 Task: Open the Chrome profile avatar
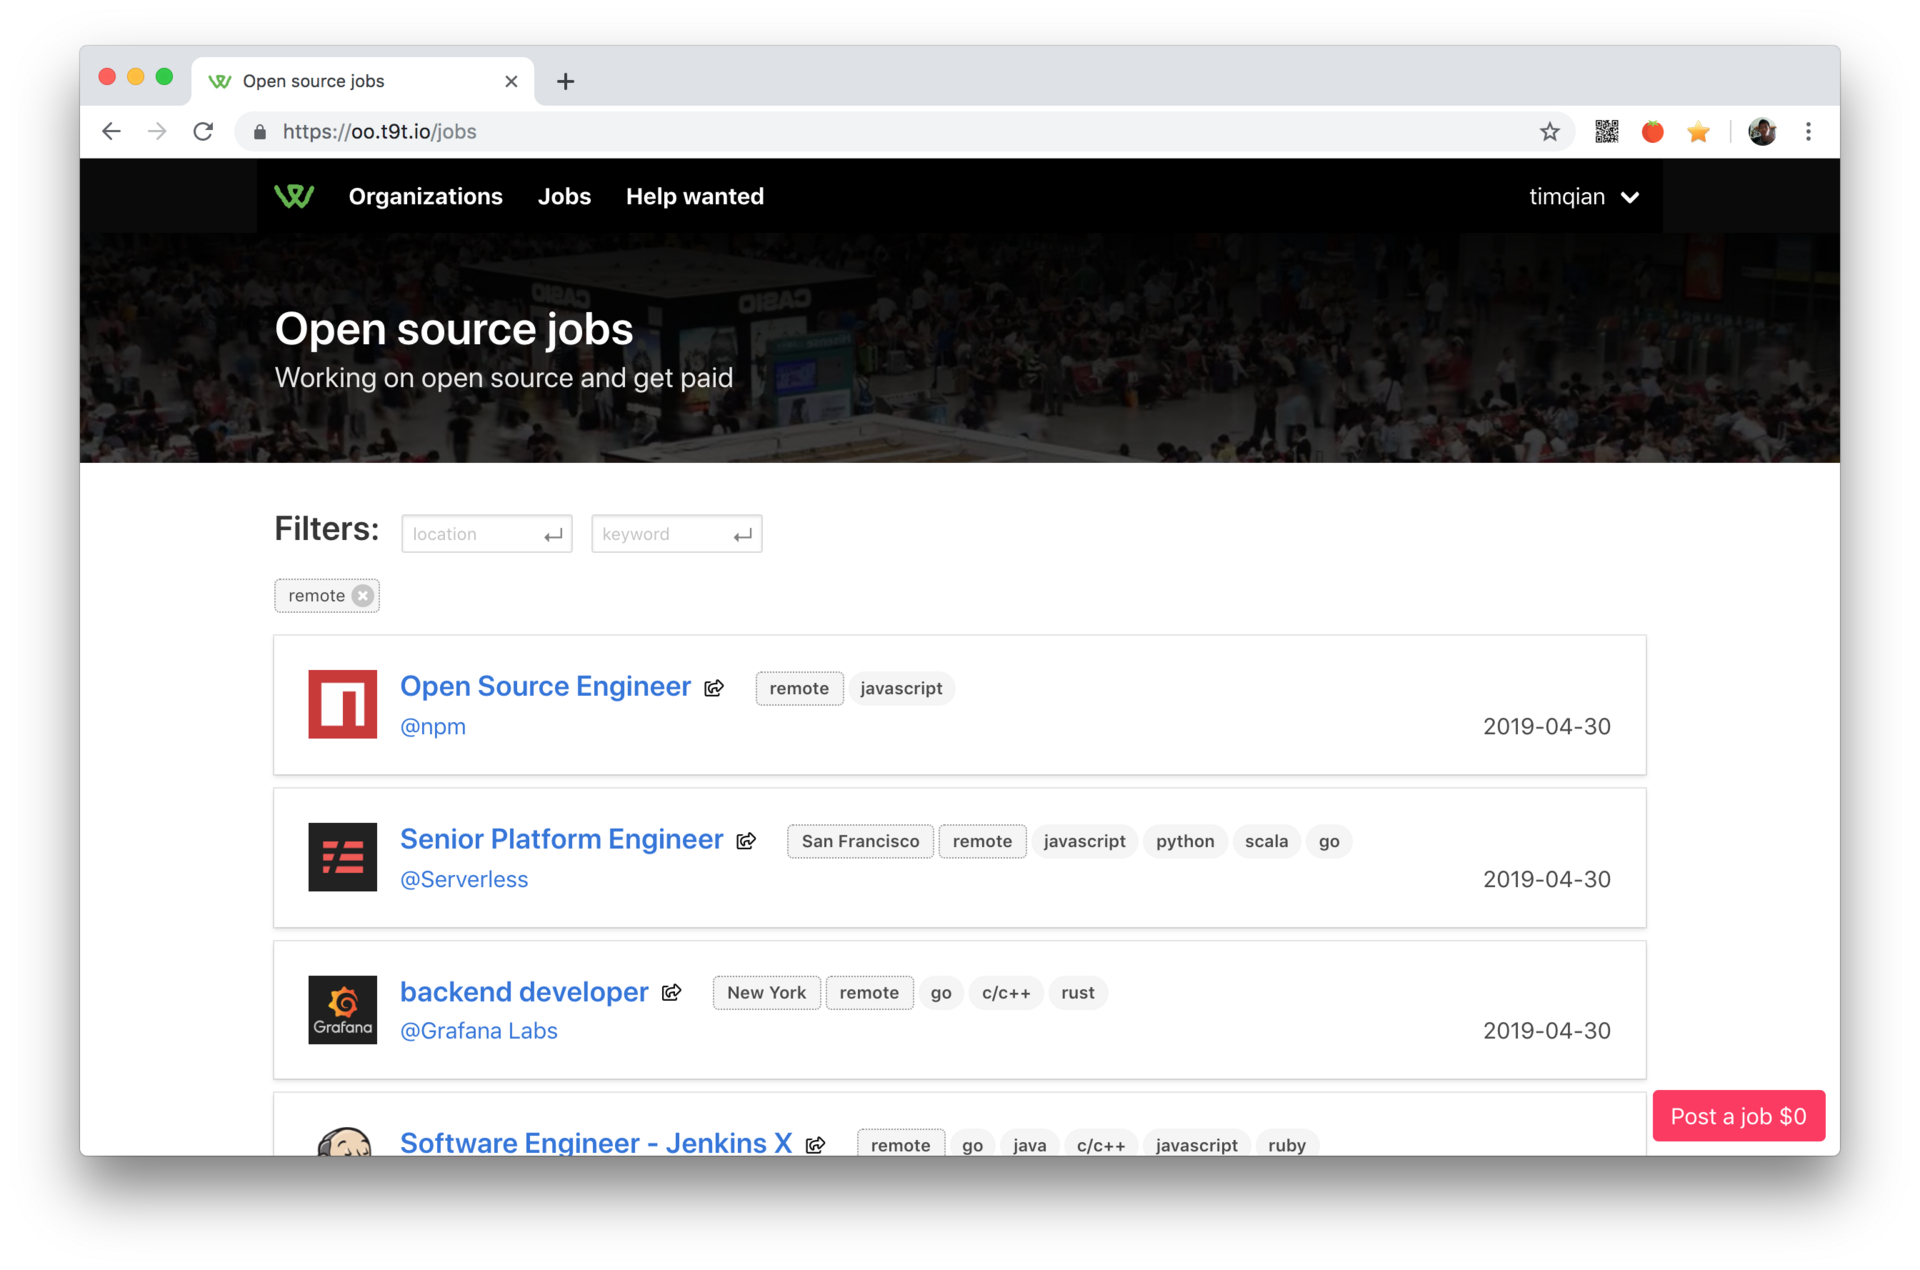point(1762,131)
